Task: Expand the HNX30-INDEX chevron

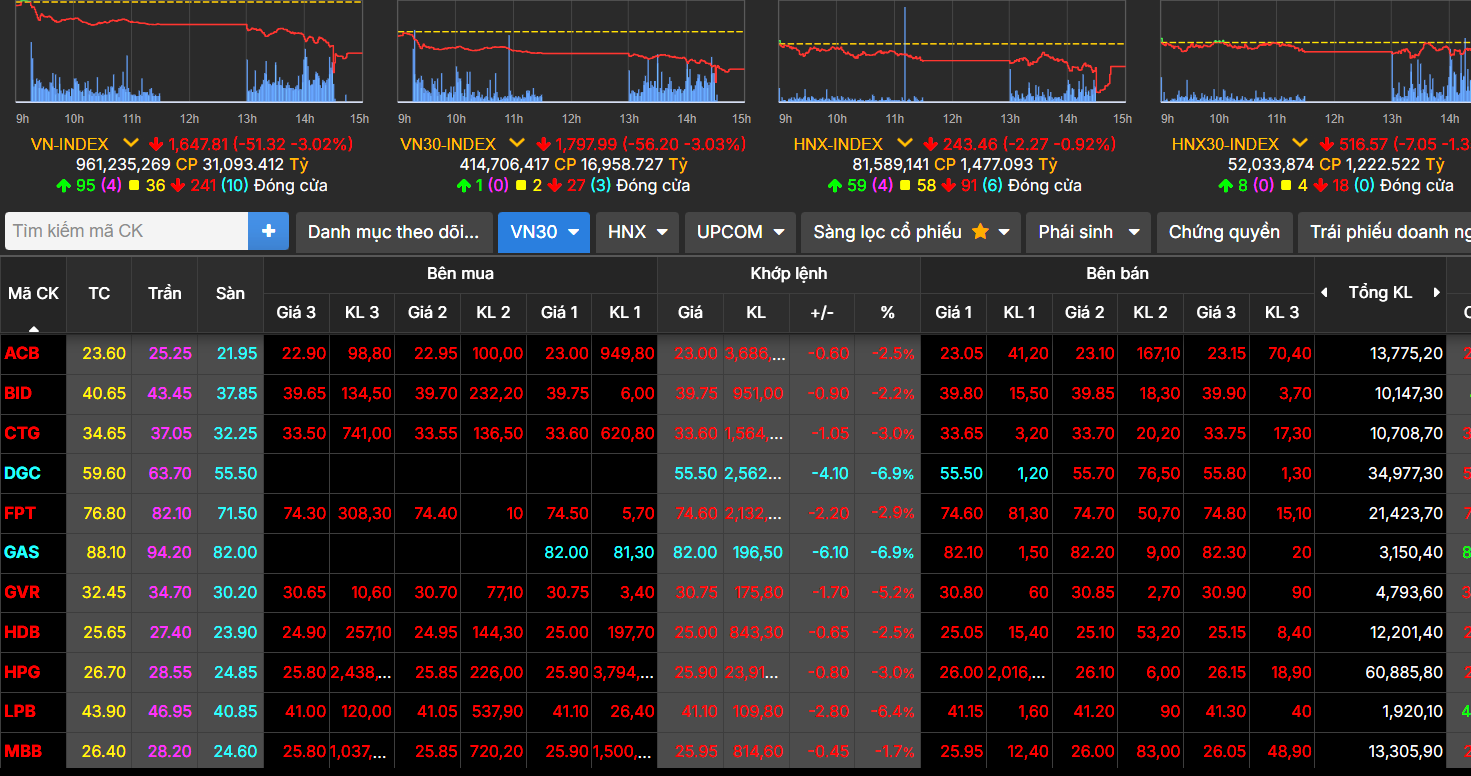Action: [x=1299, y=144]
